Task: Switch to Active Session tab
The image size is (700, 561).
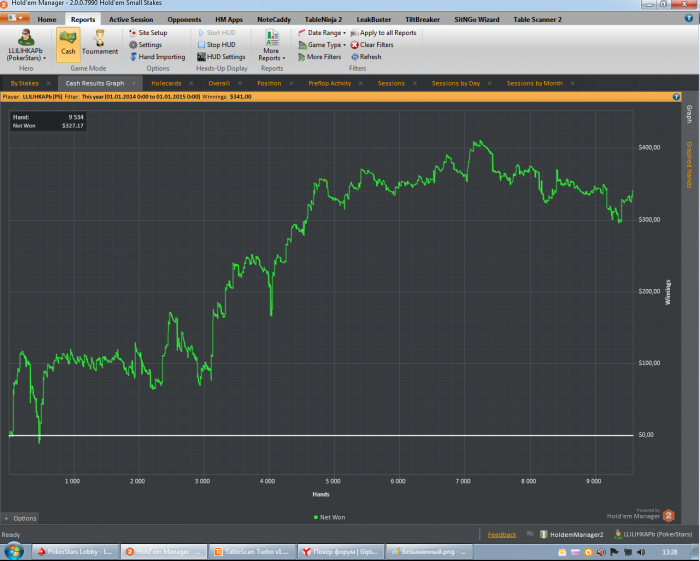Action: (x=131, y=19)
